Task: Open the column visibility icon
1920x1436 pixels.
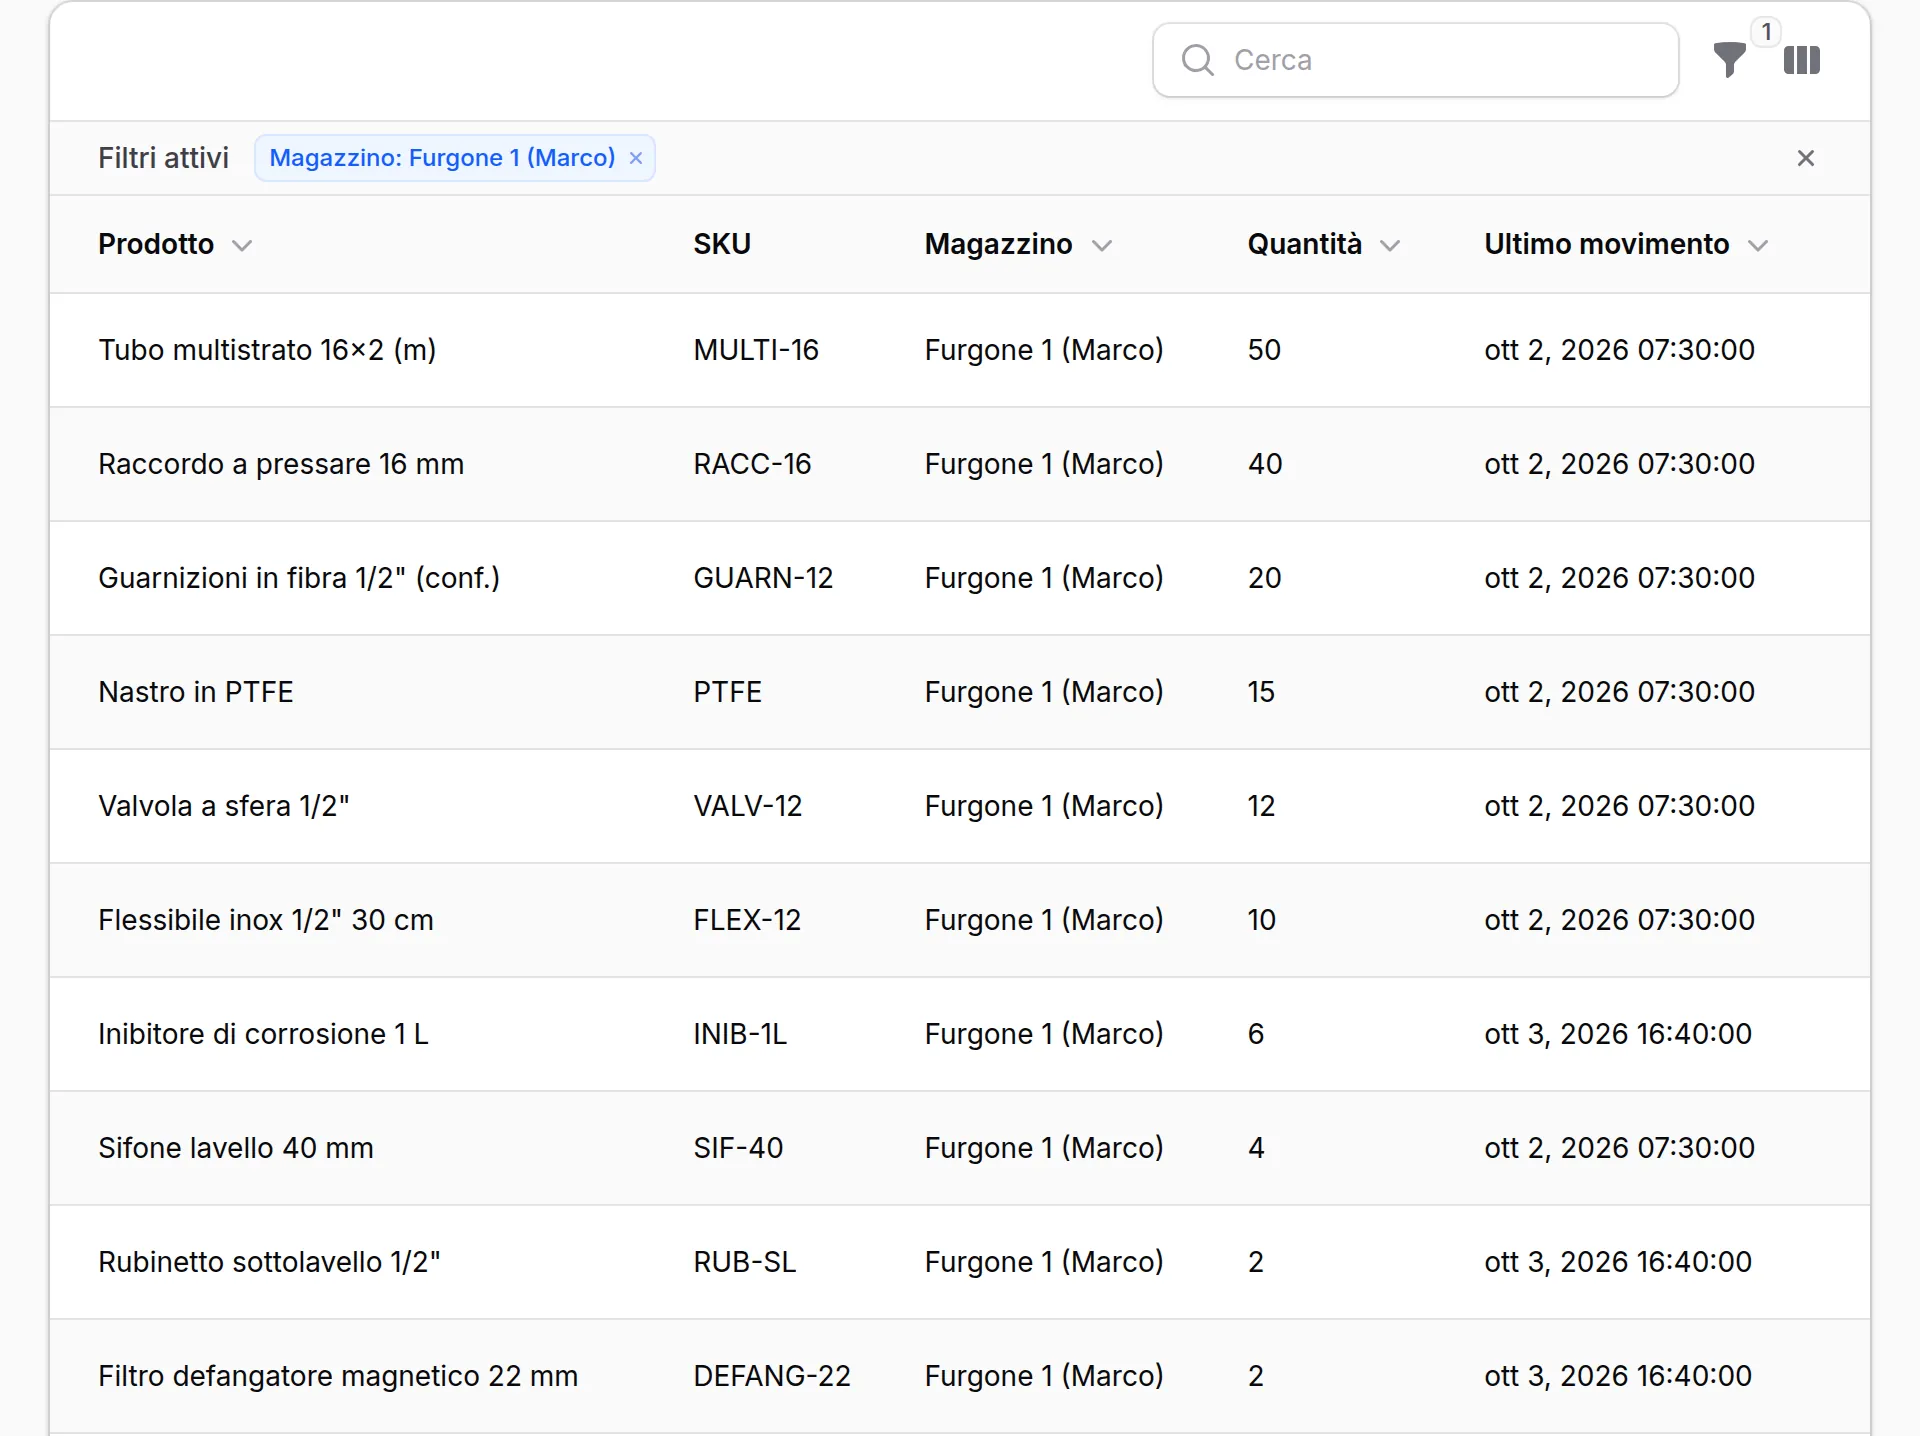Action: tap(1802, 60)
